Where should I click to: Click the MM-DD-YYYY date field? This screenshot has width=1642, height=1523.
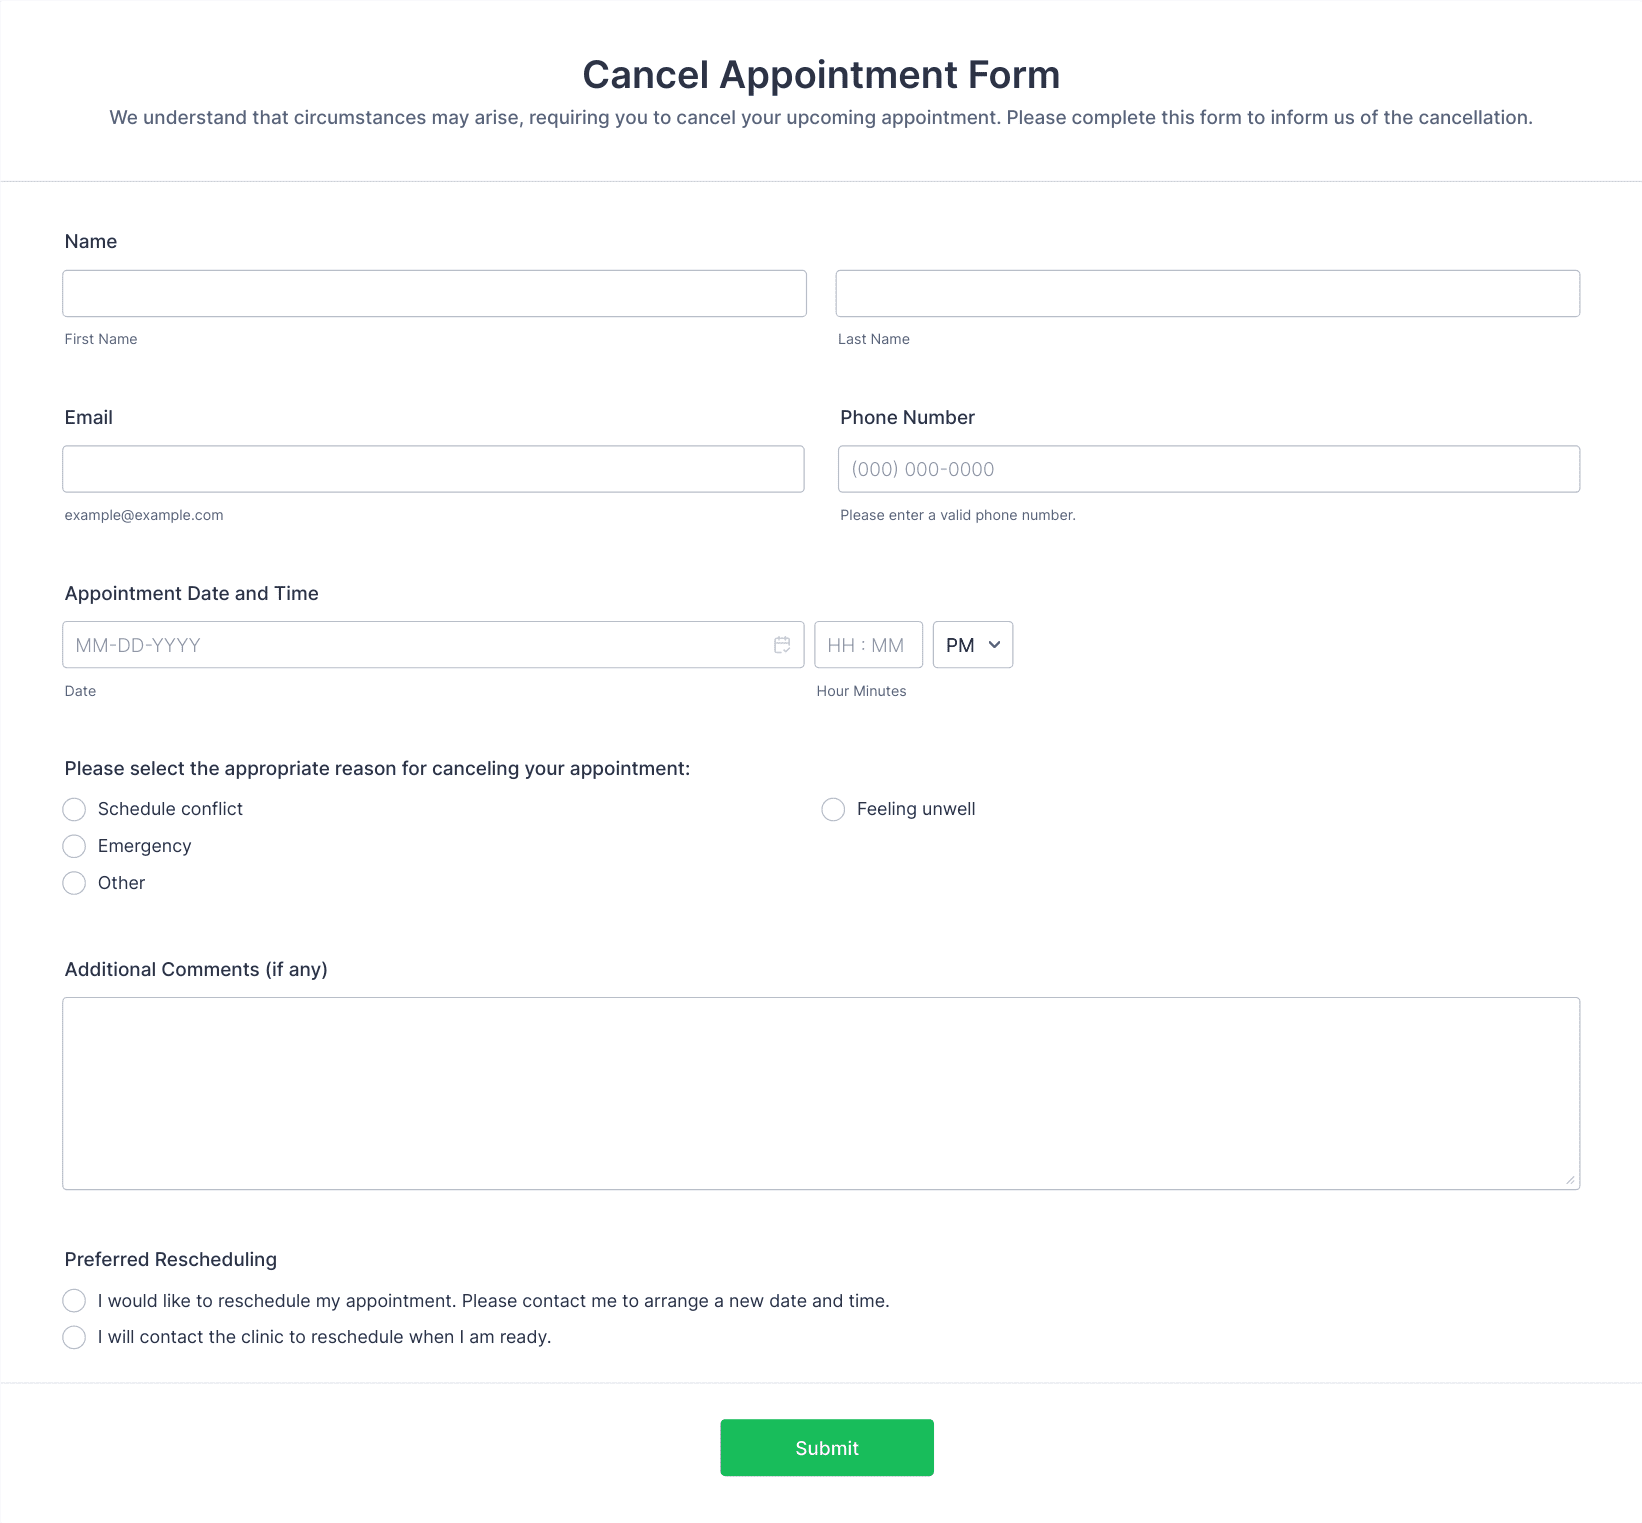[433, 645]
